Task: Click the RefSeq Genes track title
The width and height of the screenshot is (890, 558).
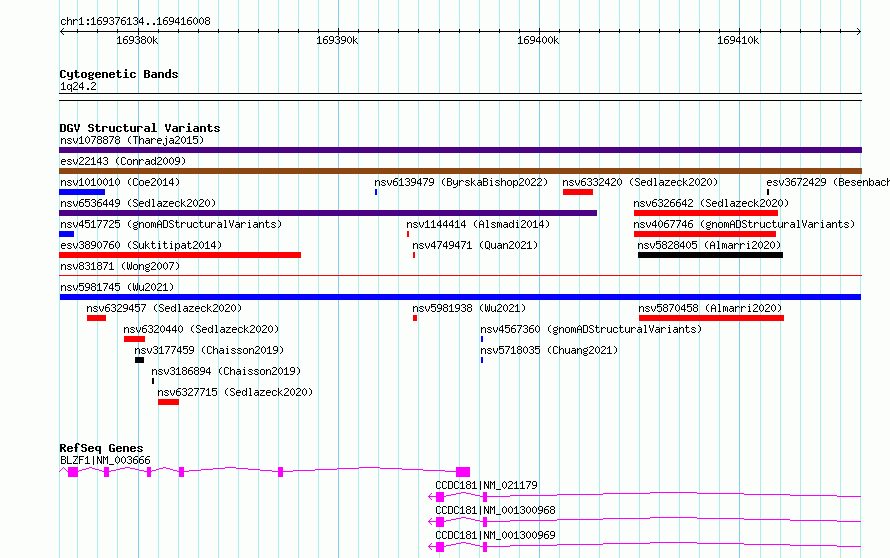Action: 101,448
